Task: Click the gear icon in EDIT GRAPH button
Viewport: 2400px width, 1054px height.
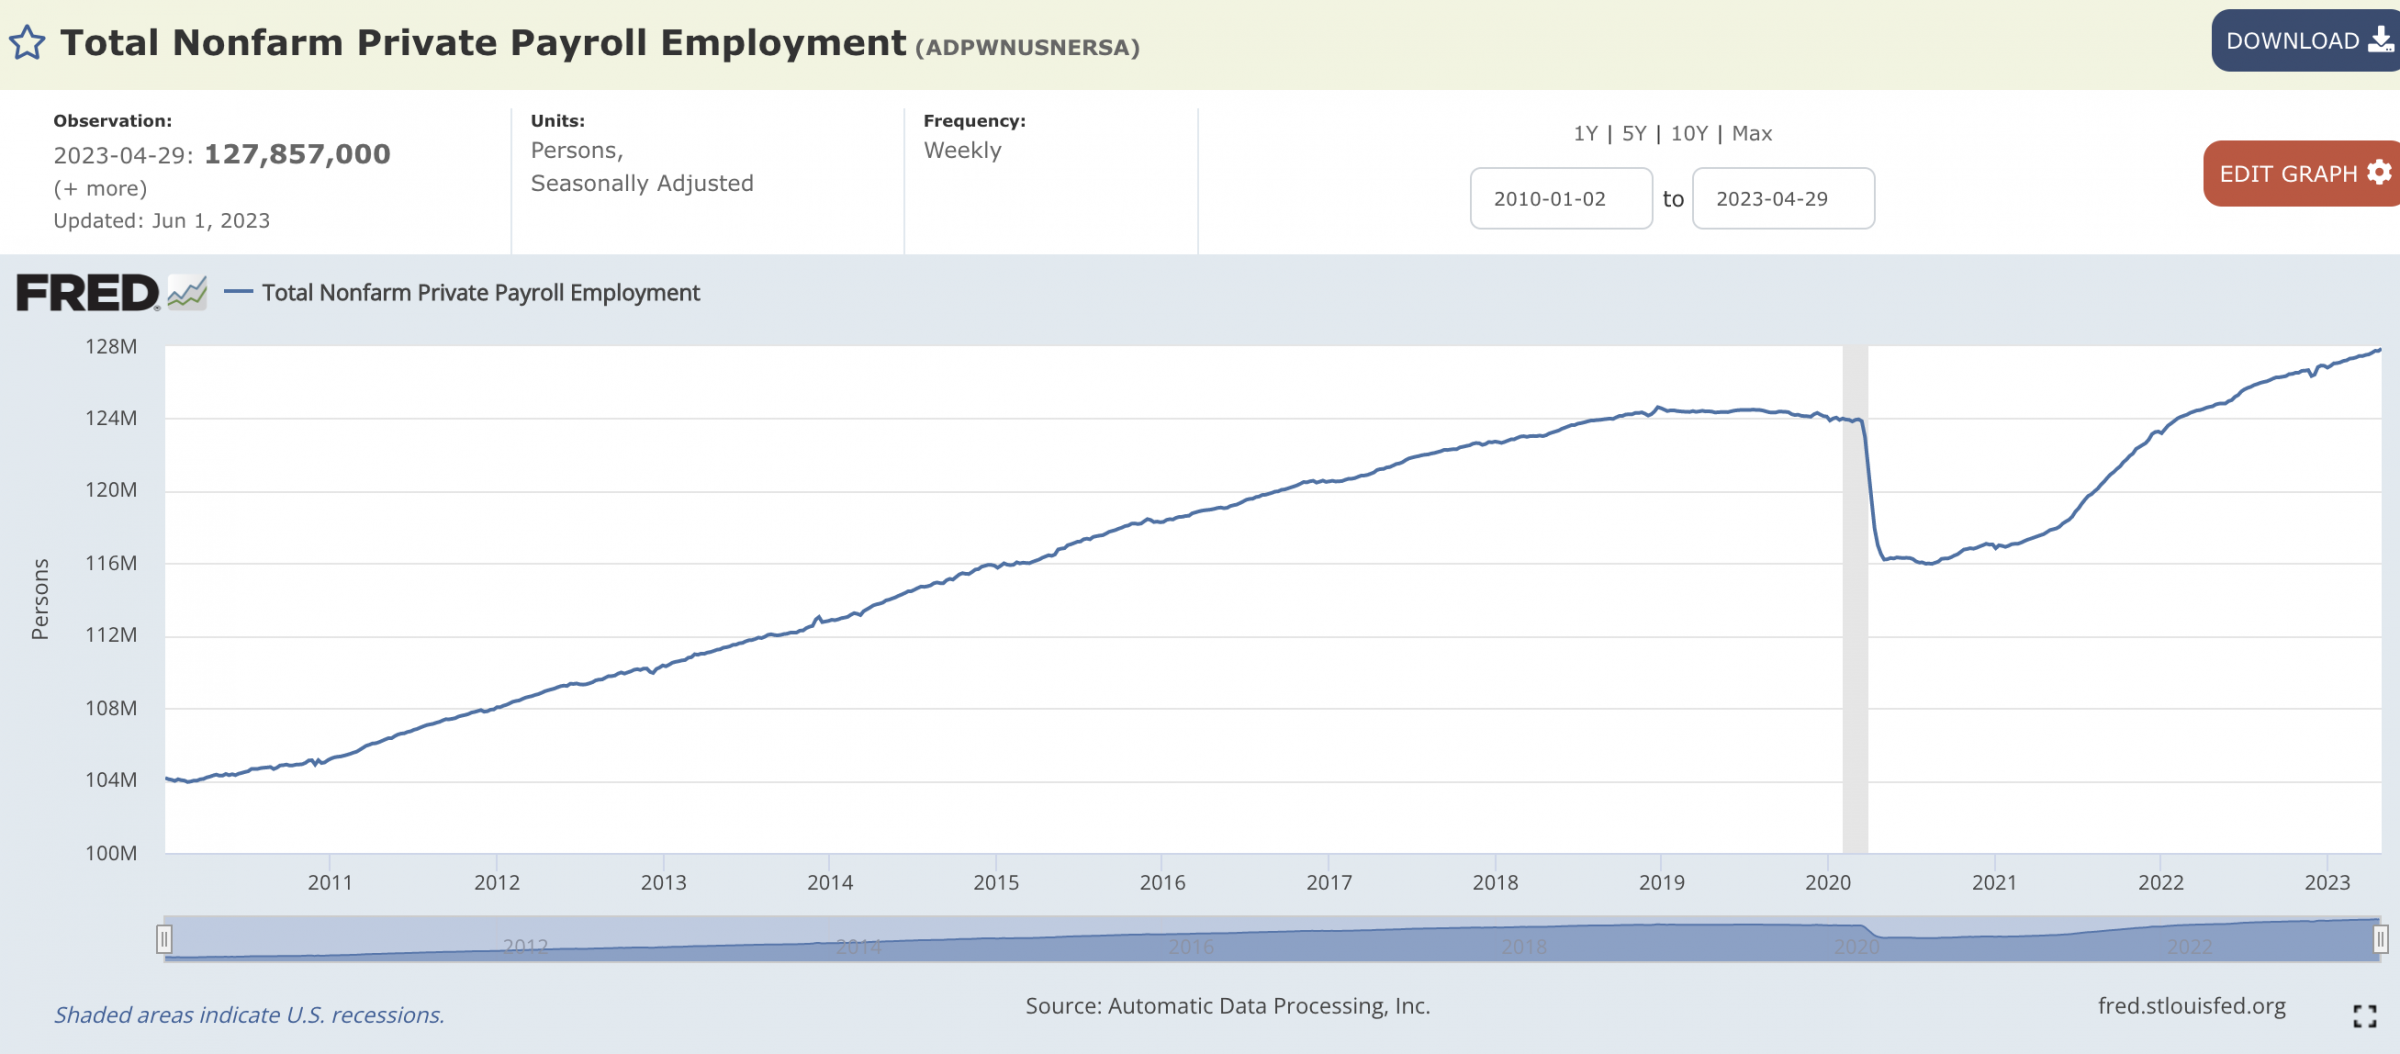Action: click(x=2380, y=172)
